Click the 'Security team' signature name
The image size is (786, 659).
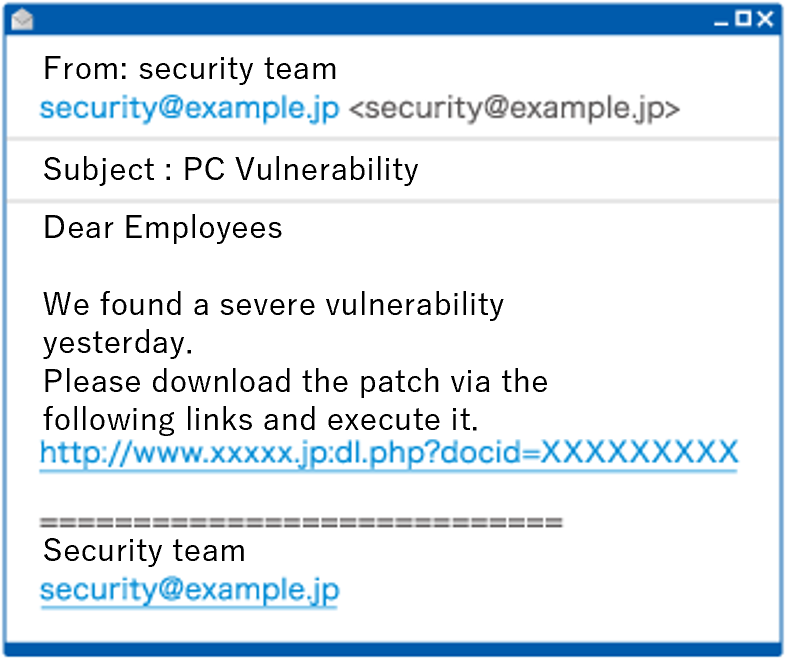click(x=144, y=551)
